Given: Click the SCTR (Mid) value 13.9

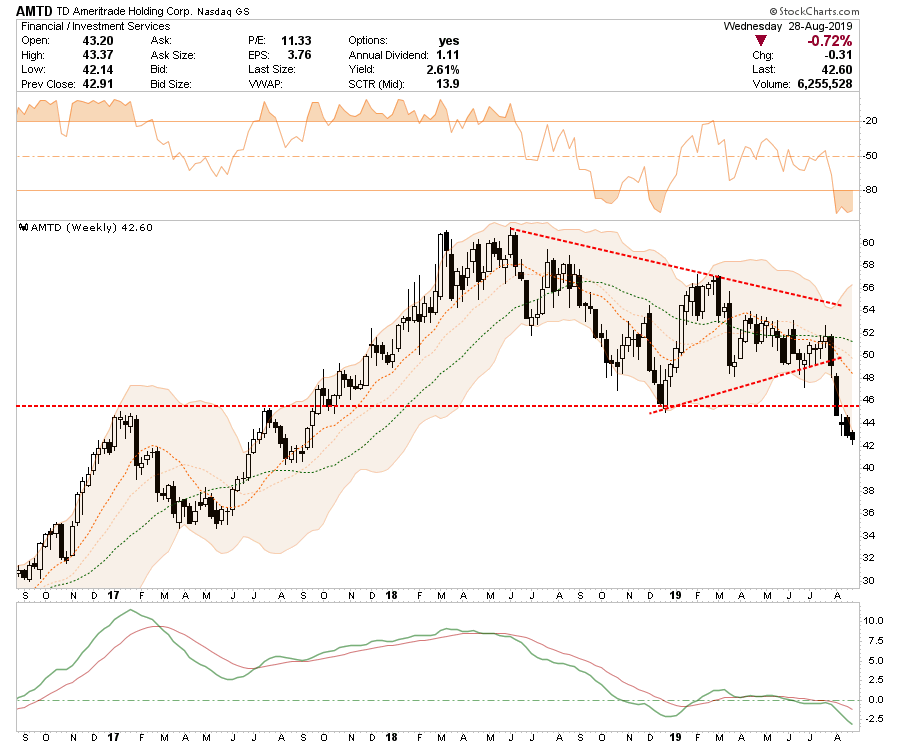Looking at the screenshot, I should click(448, 84).
